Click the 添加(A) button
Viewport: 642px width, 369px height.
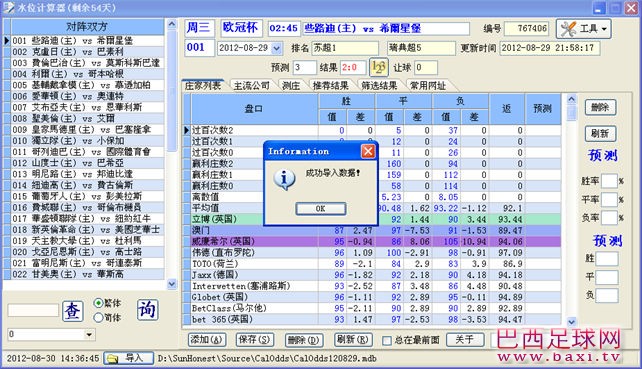coord(206,340)
